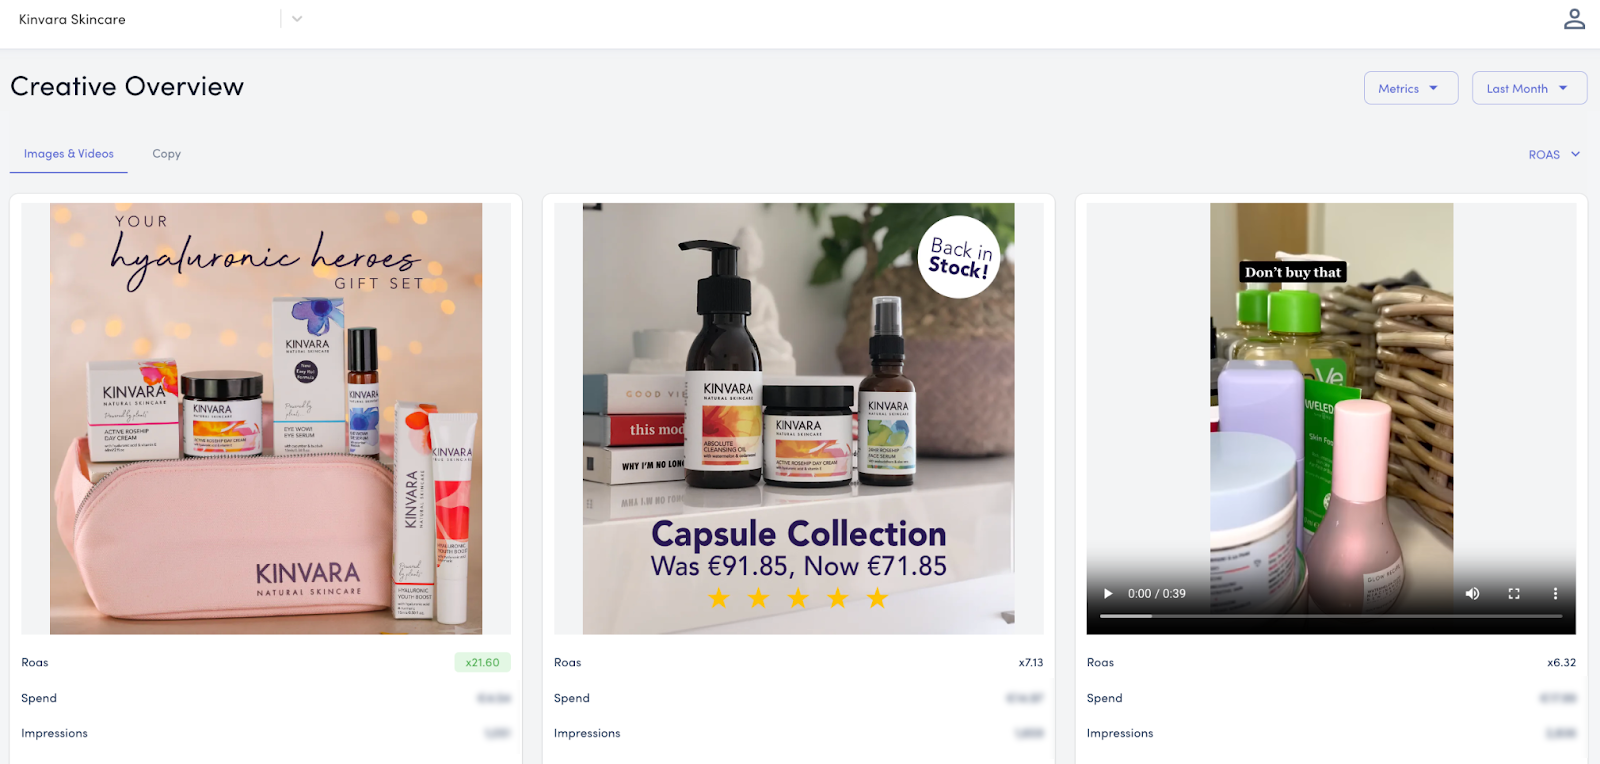This screenshot has width=1600, height=764.
Task: Seek on the video progress bar
Action: click(1331, 616)
